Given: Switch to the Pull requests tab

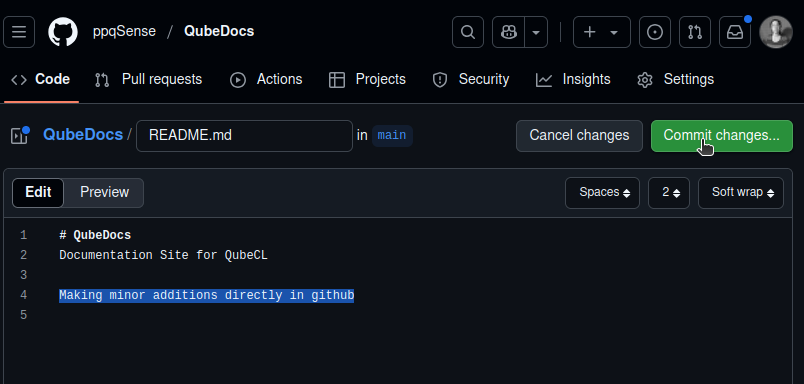Looking at the screenshot, I should click(x=149, y=79).
